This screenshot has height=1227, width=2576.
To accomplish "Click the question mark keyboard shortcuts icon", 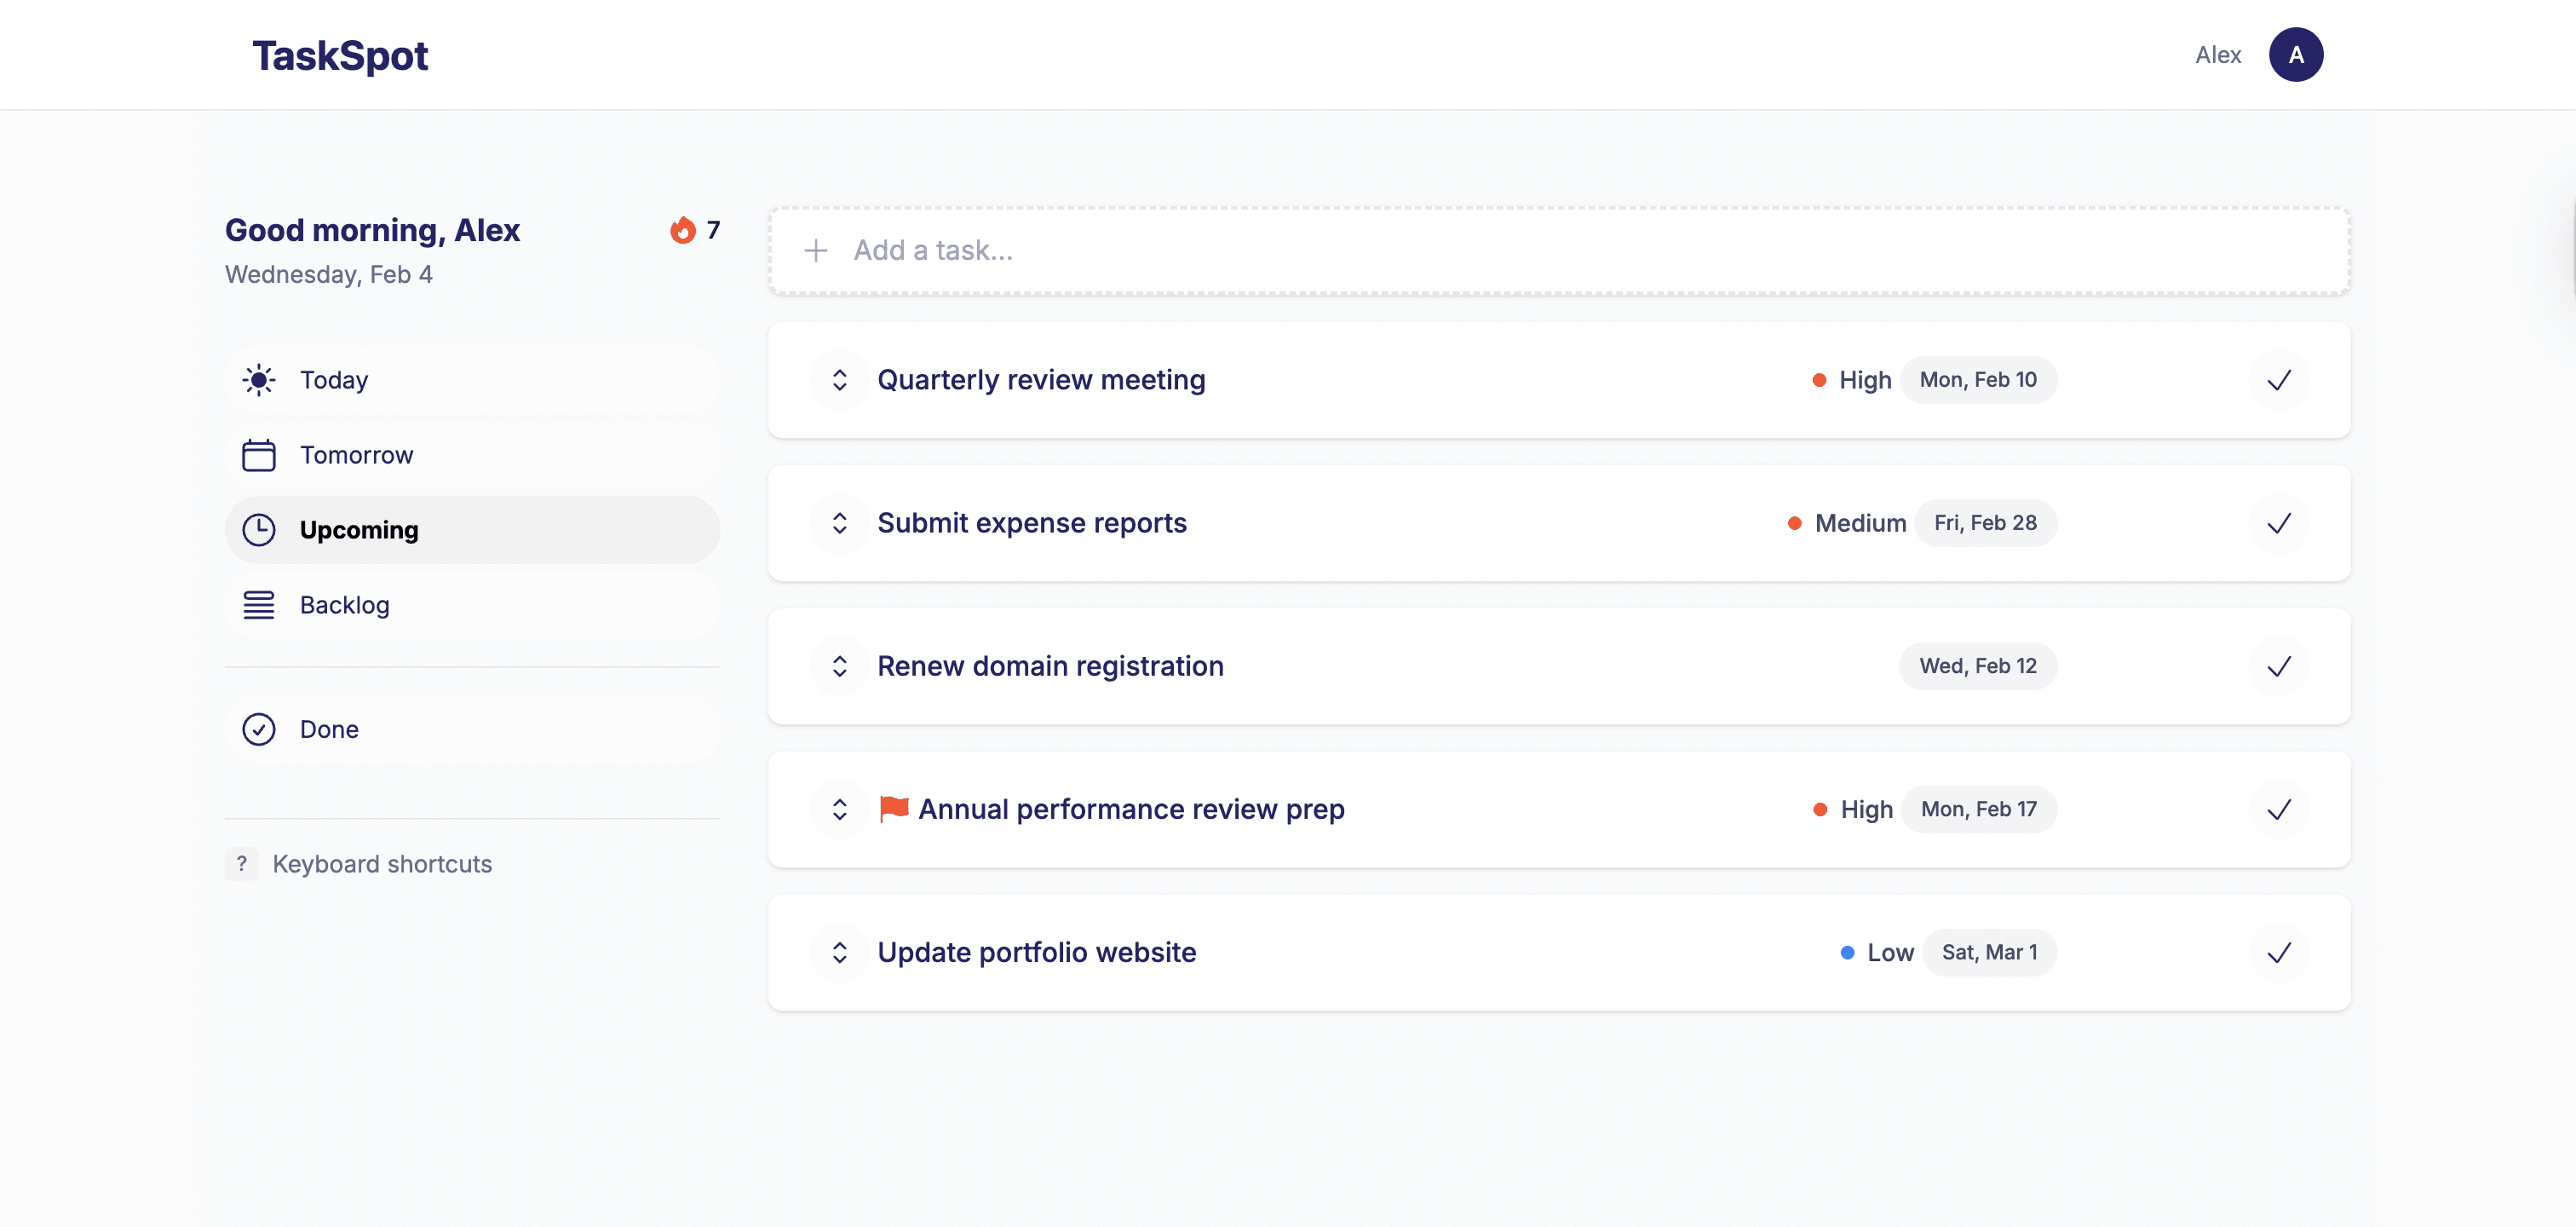I will (241, 863).
